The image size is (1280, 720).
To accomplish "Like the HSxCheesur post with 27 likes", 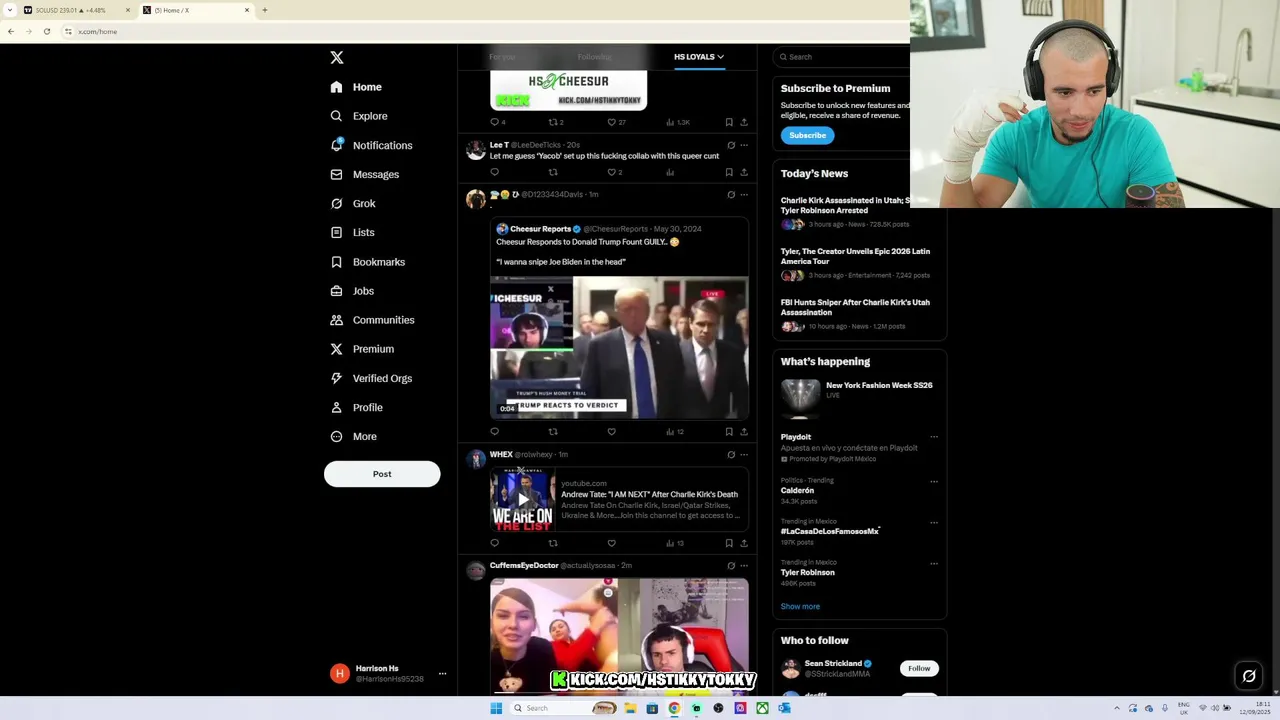I will (x=611, y=122).
